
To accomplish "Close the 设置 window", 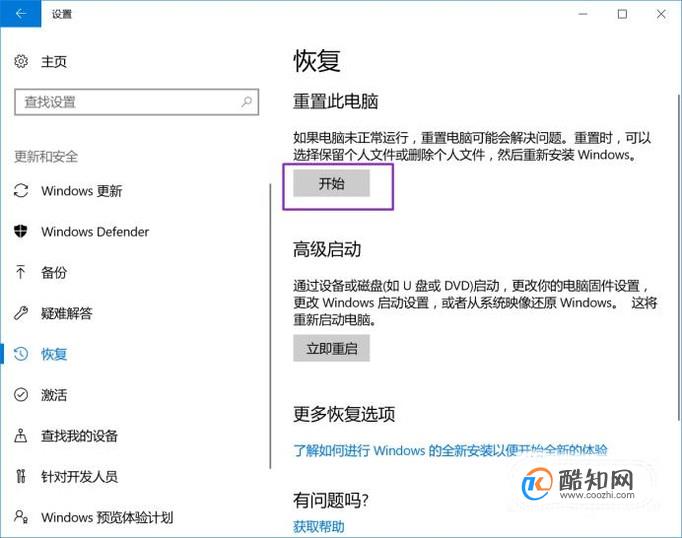I will pos(661,14).
